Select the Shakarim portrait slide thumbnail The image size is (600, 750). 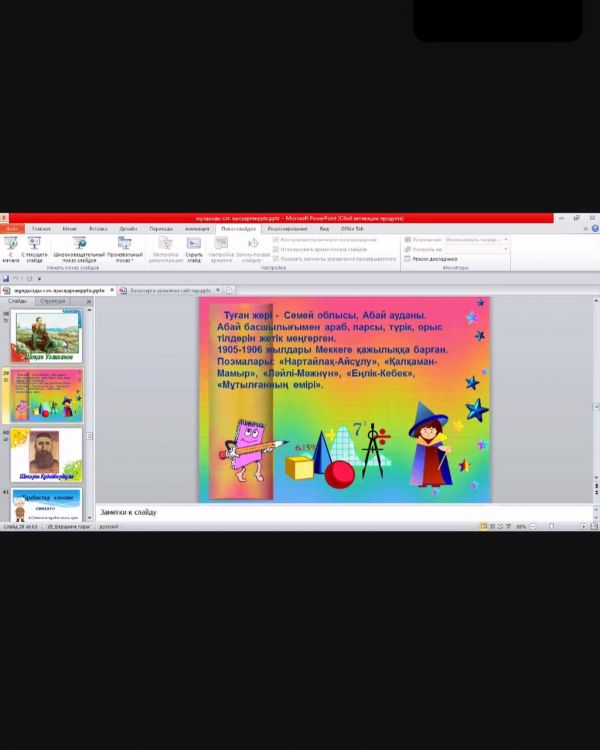[x=46, y=456]
